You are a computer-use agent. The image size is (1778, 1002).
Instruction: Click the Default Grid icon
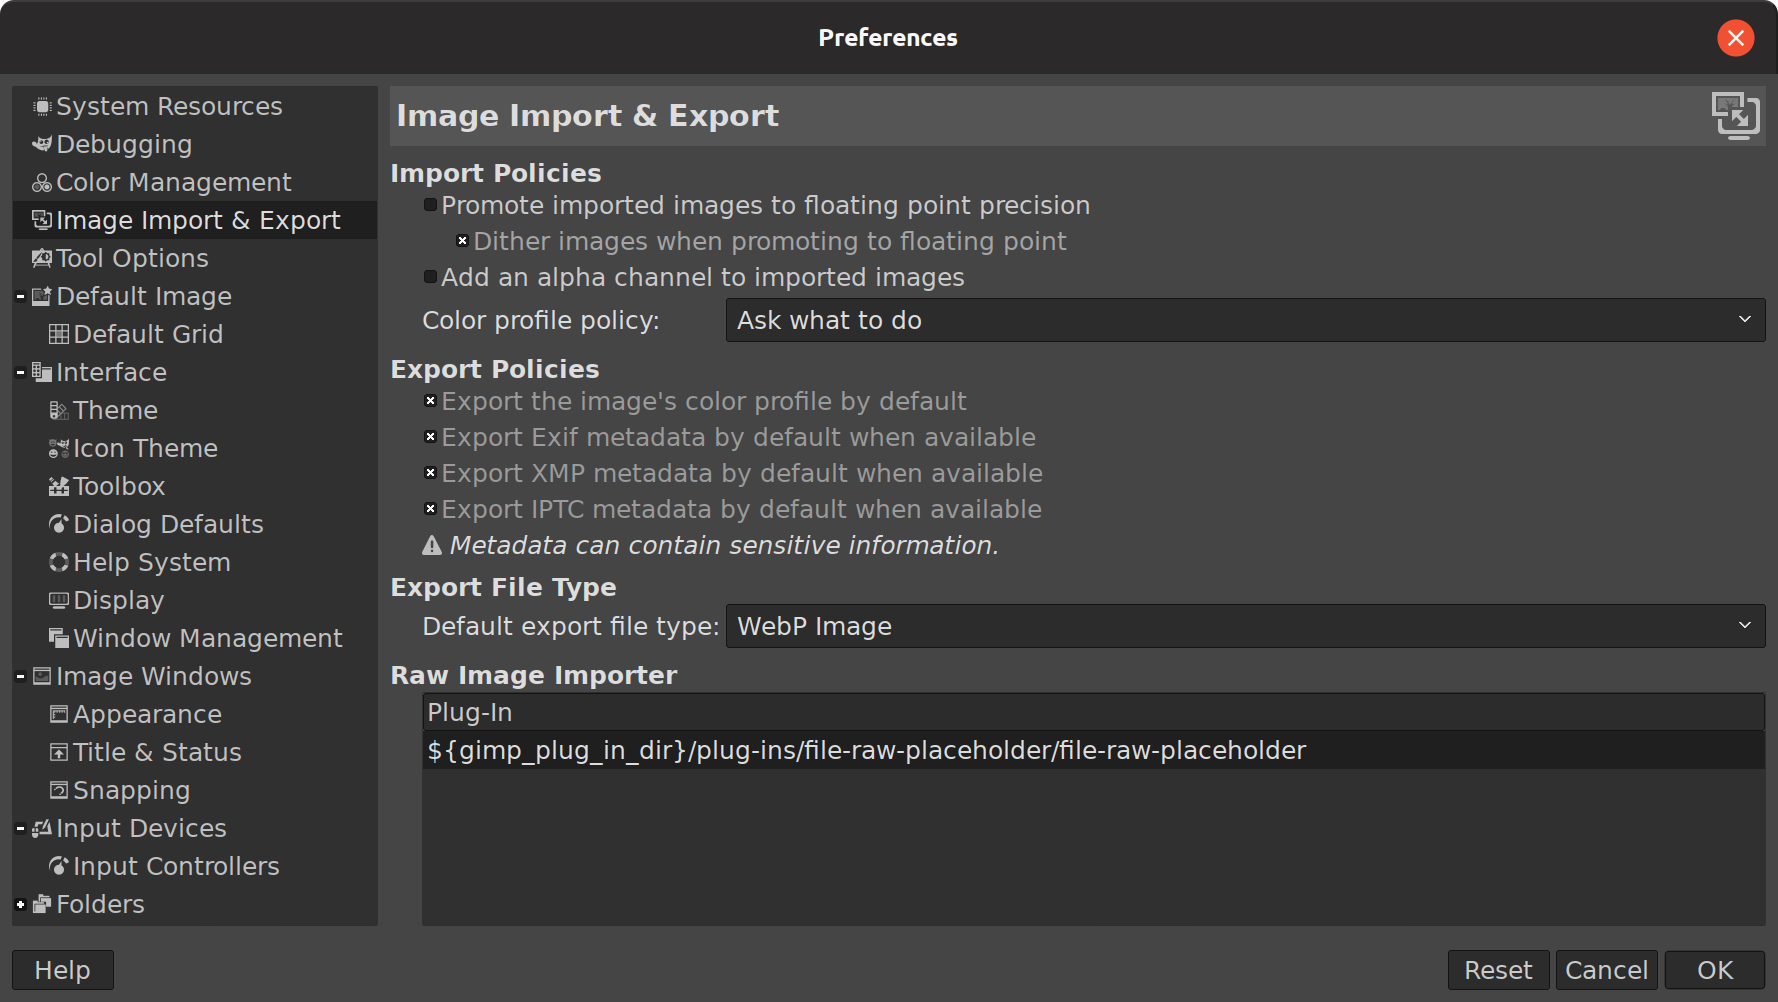point(59,334)
